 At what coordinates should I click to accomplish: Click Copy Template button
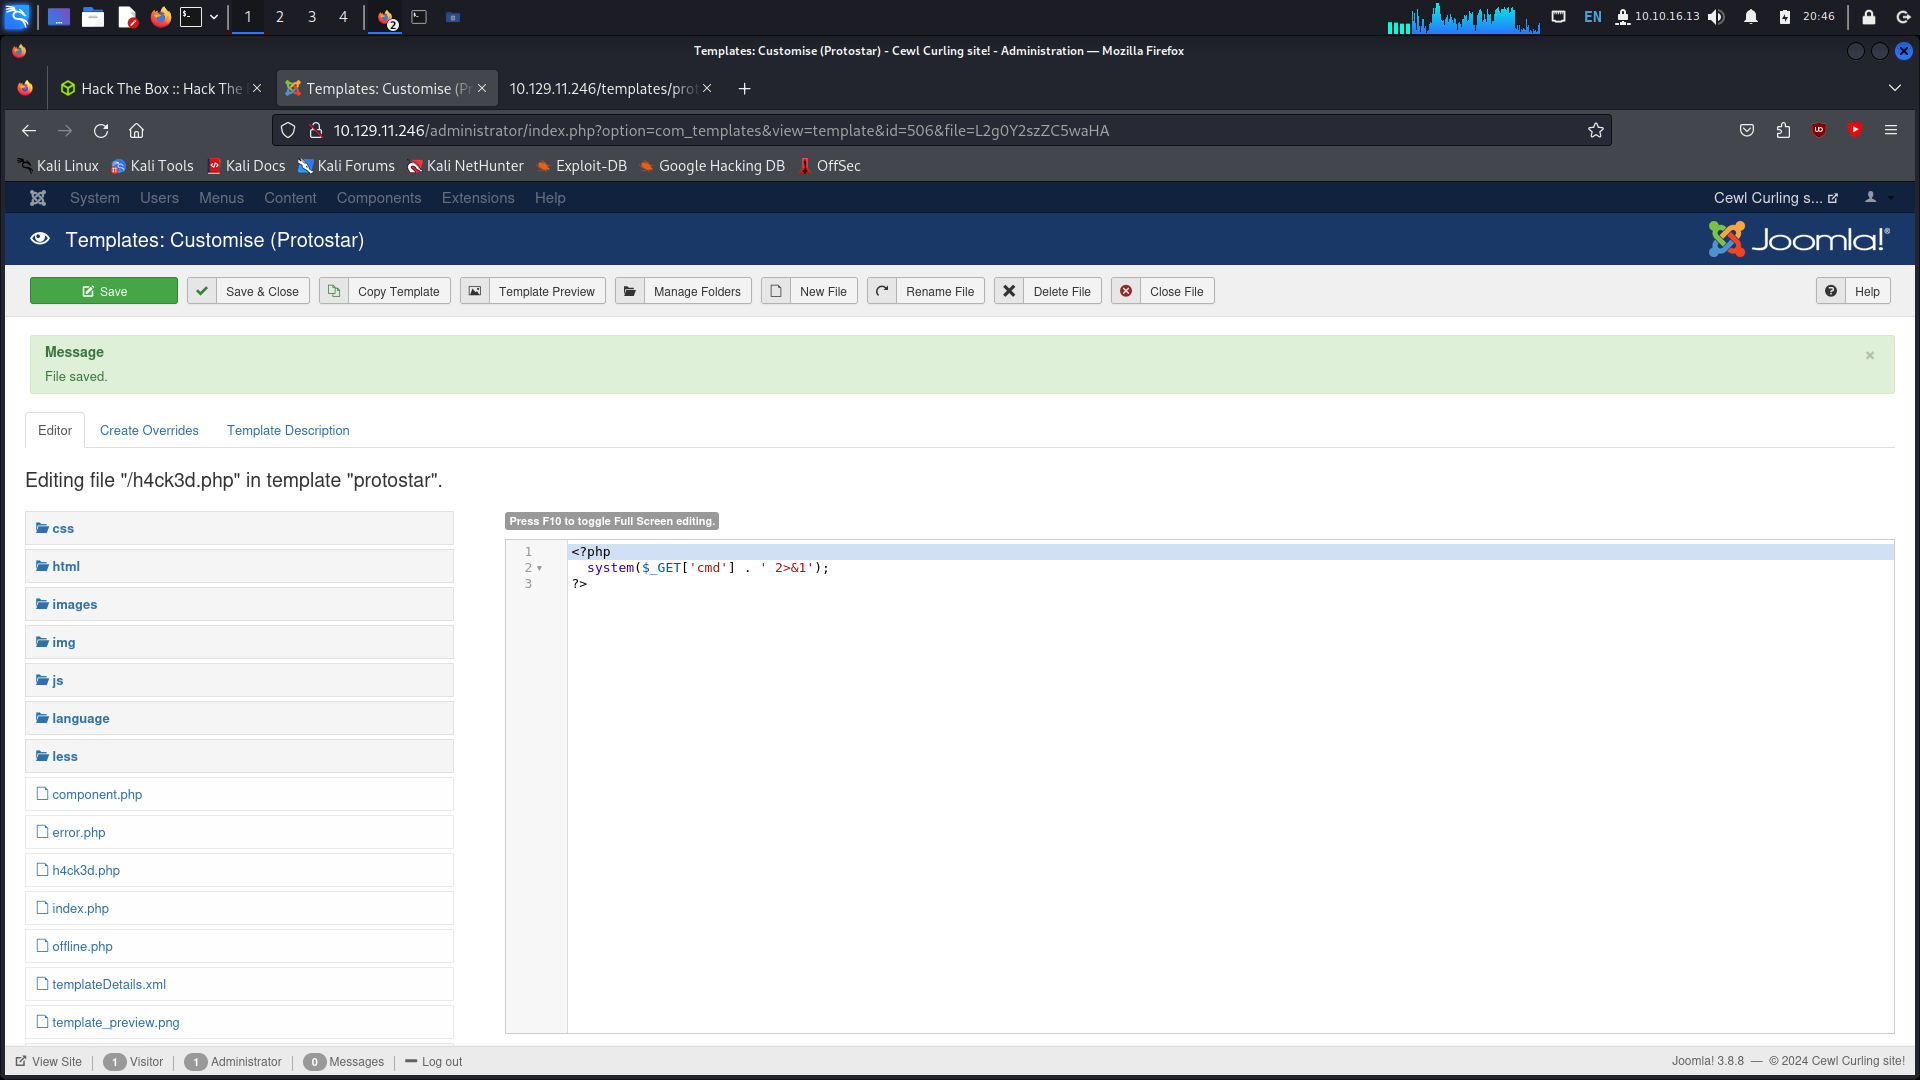click(x=385, y=291)
